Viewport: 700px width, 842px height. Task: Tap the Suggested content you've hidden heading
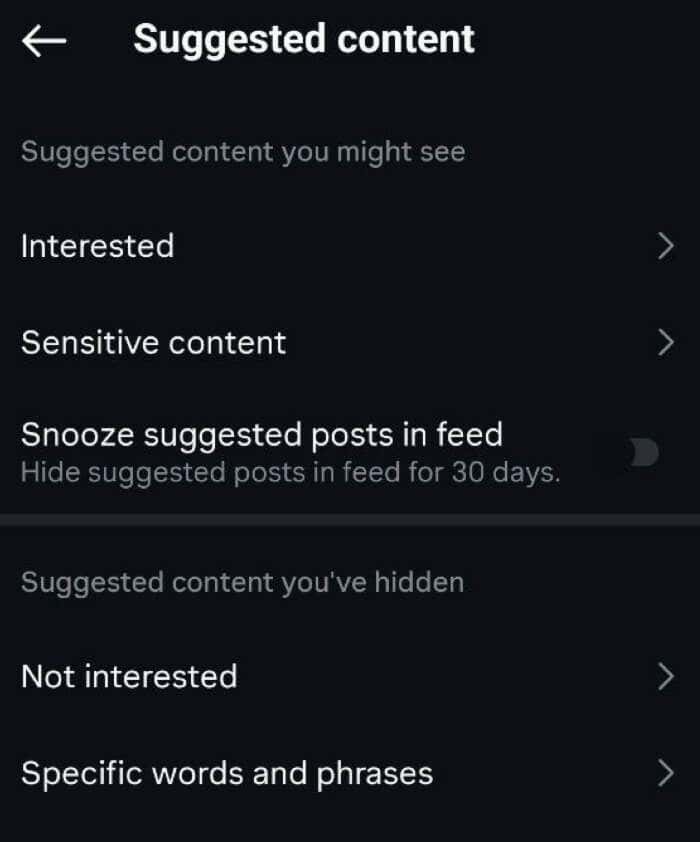[x=242, y=583]
